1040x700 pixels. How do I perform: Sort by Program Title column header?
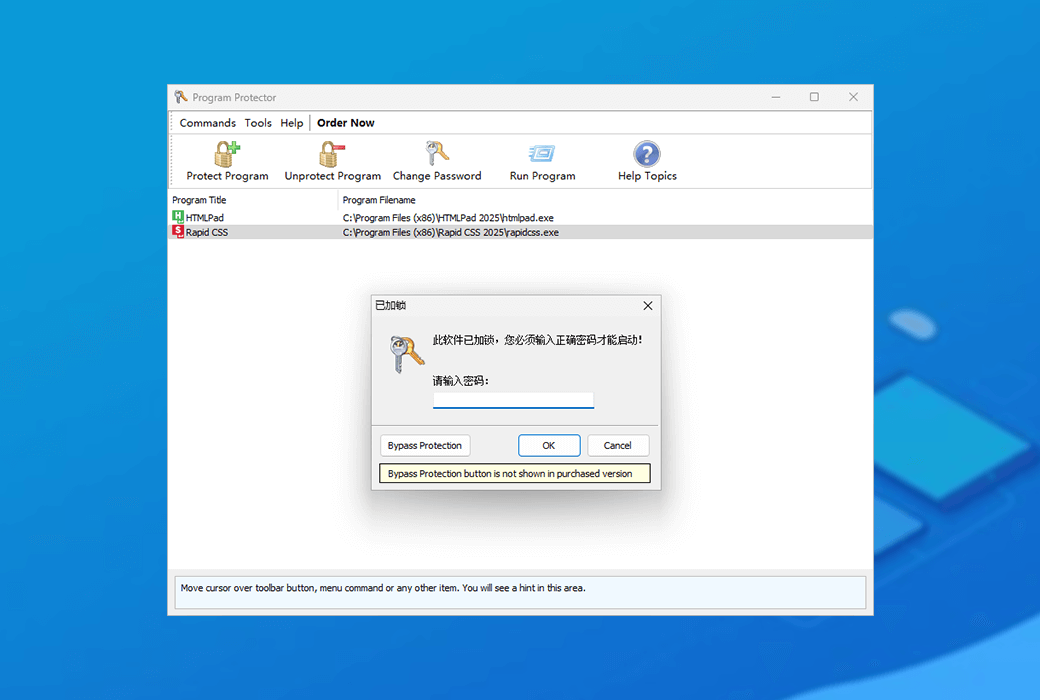(199, 200)
